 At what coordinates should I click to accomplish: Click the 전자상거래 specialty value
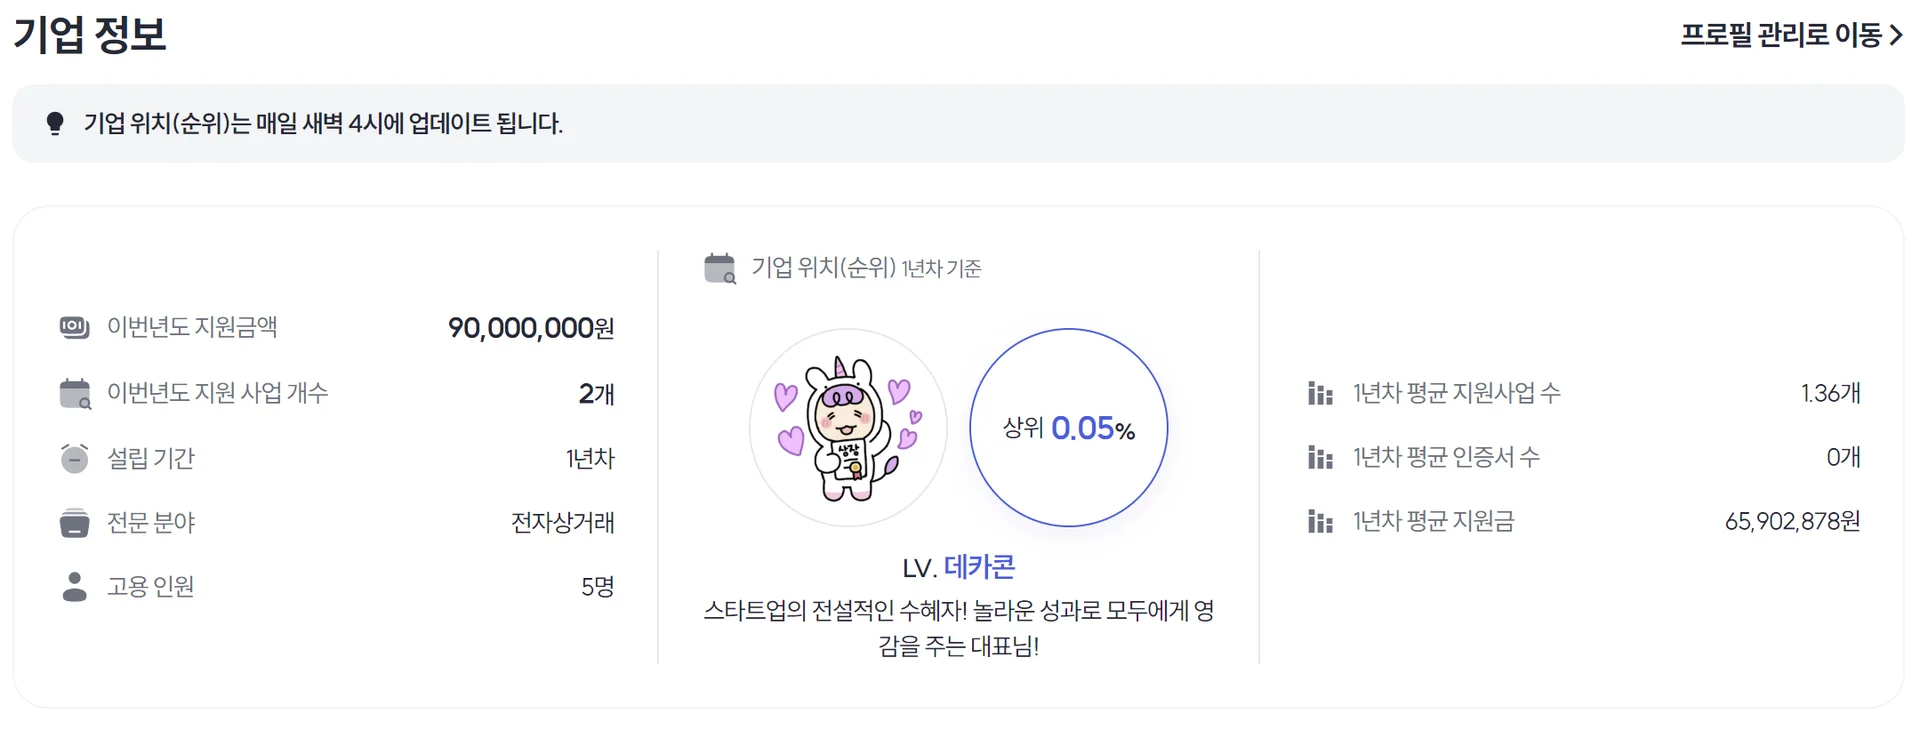561,522
